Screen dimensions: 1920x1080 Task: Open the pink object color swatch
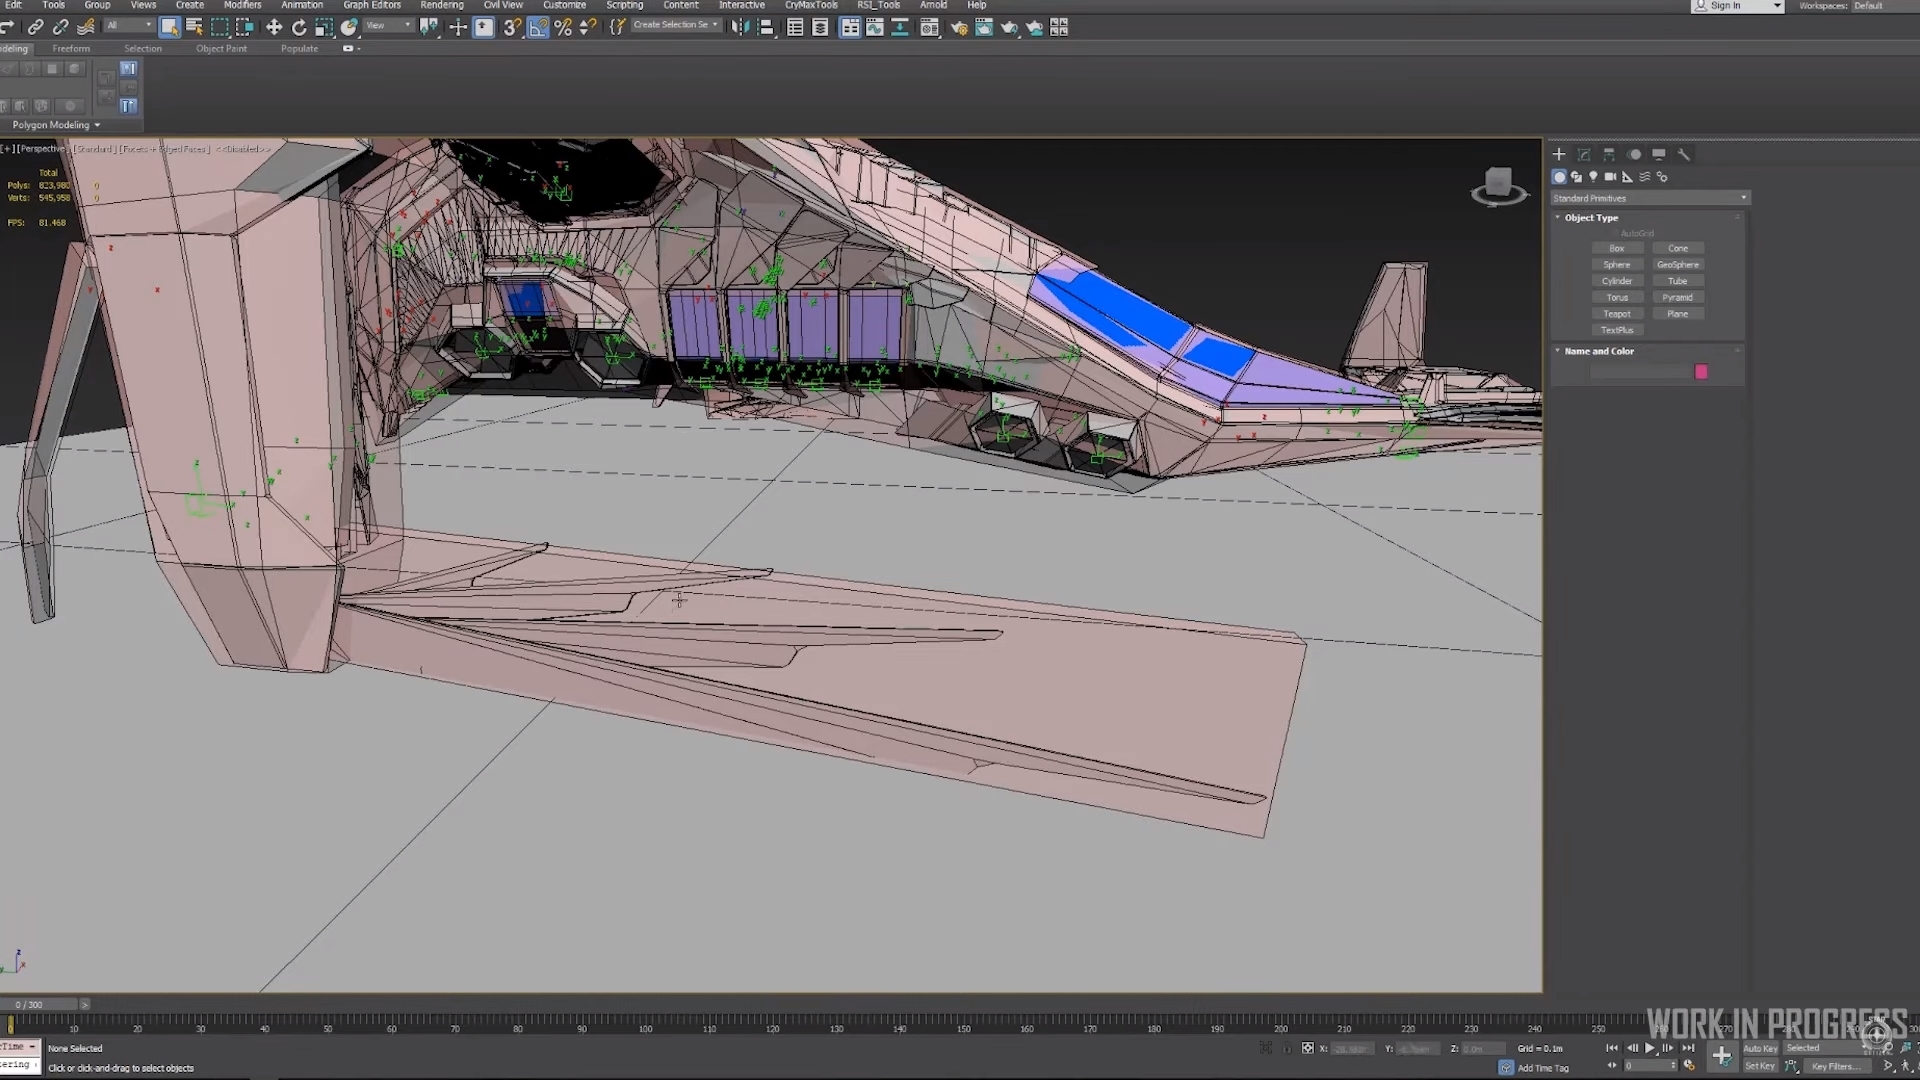[1701, 372]
